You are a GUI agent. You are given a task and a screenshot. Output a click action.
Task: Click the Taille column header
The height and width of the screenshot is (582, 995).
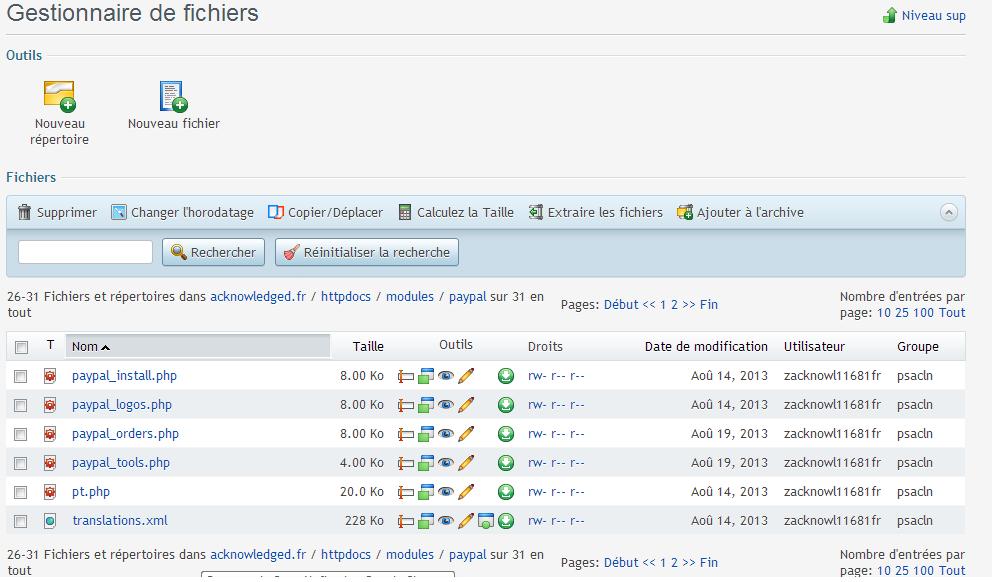click(x=368, y=347)
